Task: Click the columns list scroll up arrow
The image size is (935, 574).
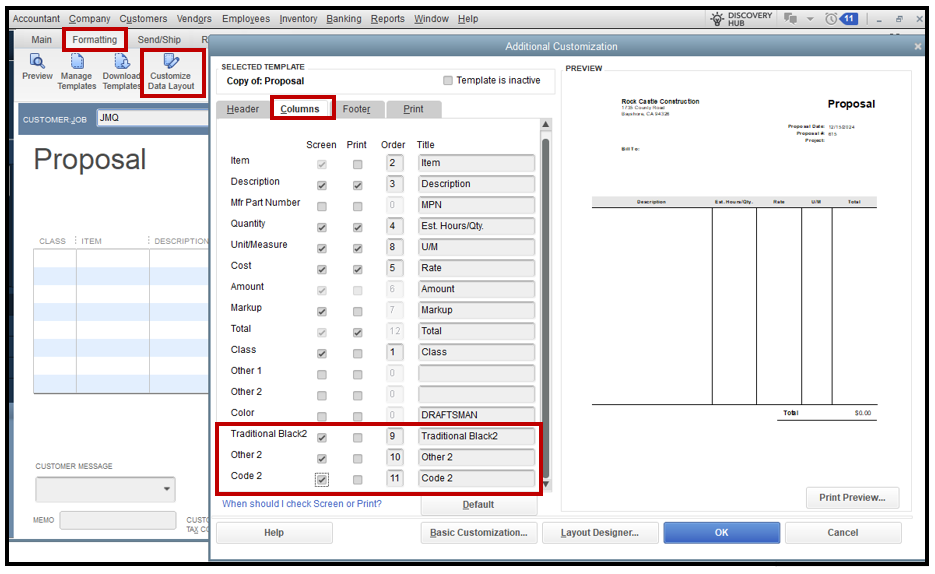Action: click(x=546, y=125)
